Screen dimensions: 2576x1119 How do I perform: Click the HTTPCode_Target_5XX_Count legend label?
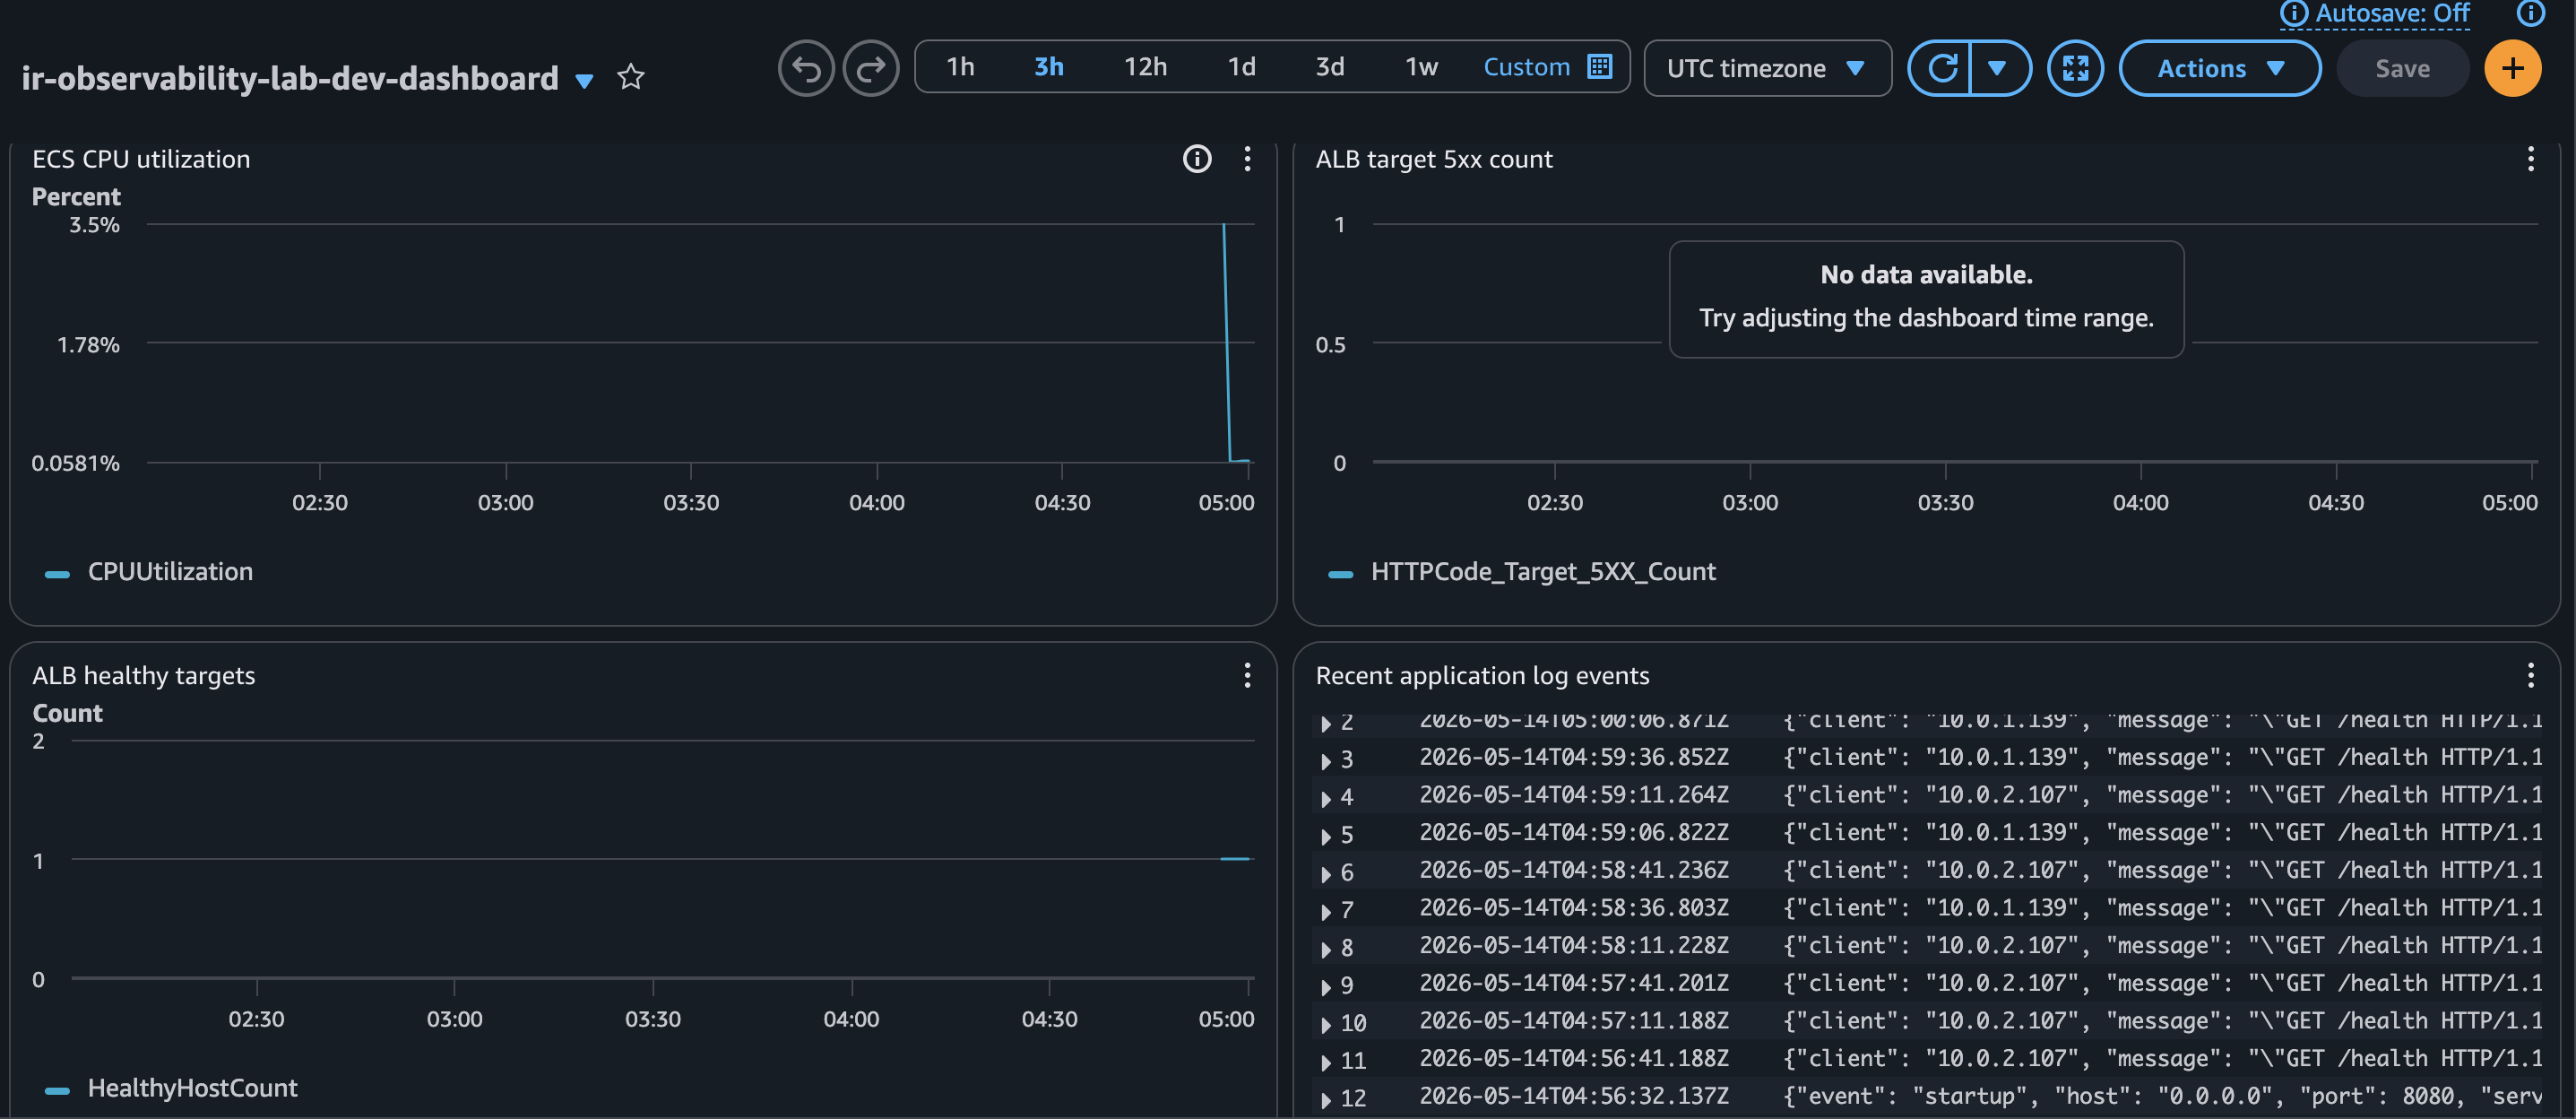[1542, 571]
